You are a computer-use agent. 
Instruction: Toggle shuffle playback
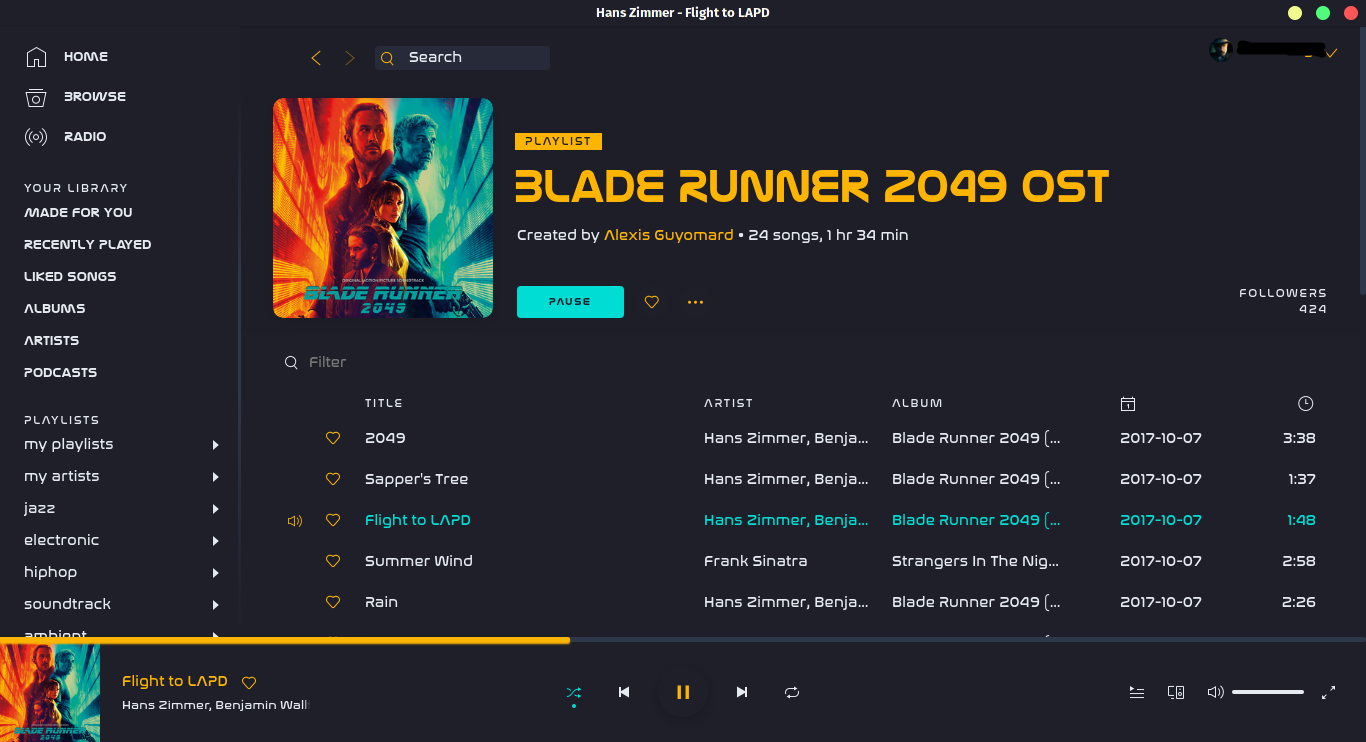[574, 692]
